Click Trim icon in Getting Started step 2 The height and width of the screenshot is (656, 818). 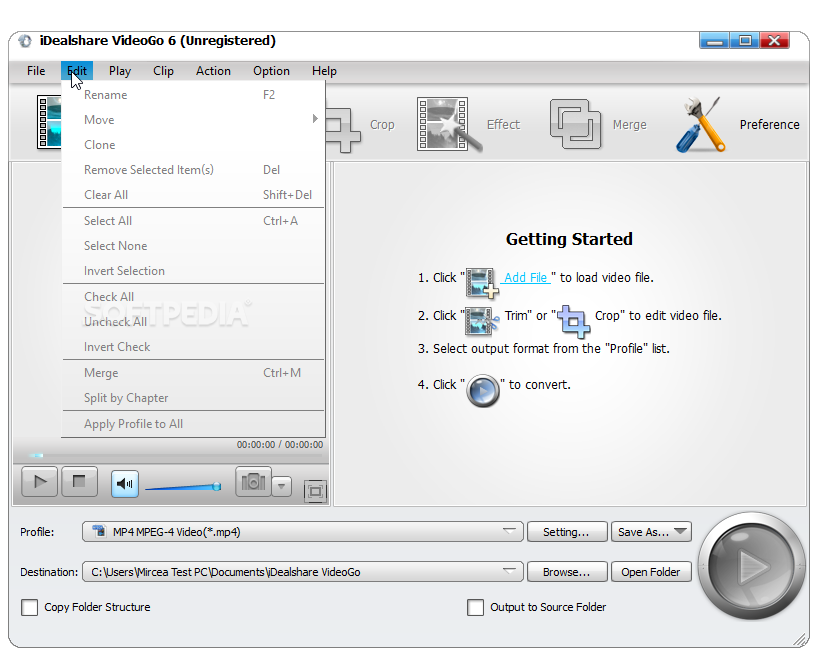pos(482,320)
